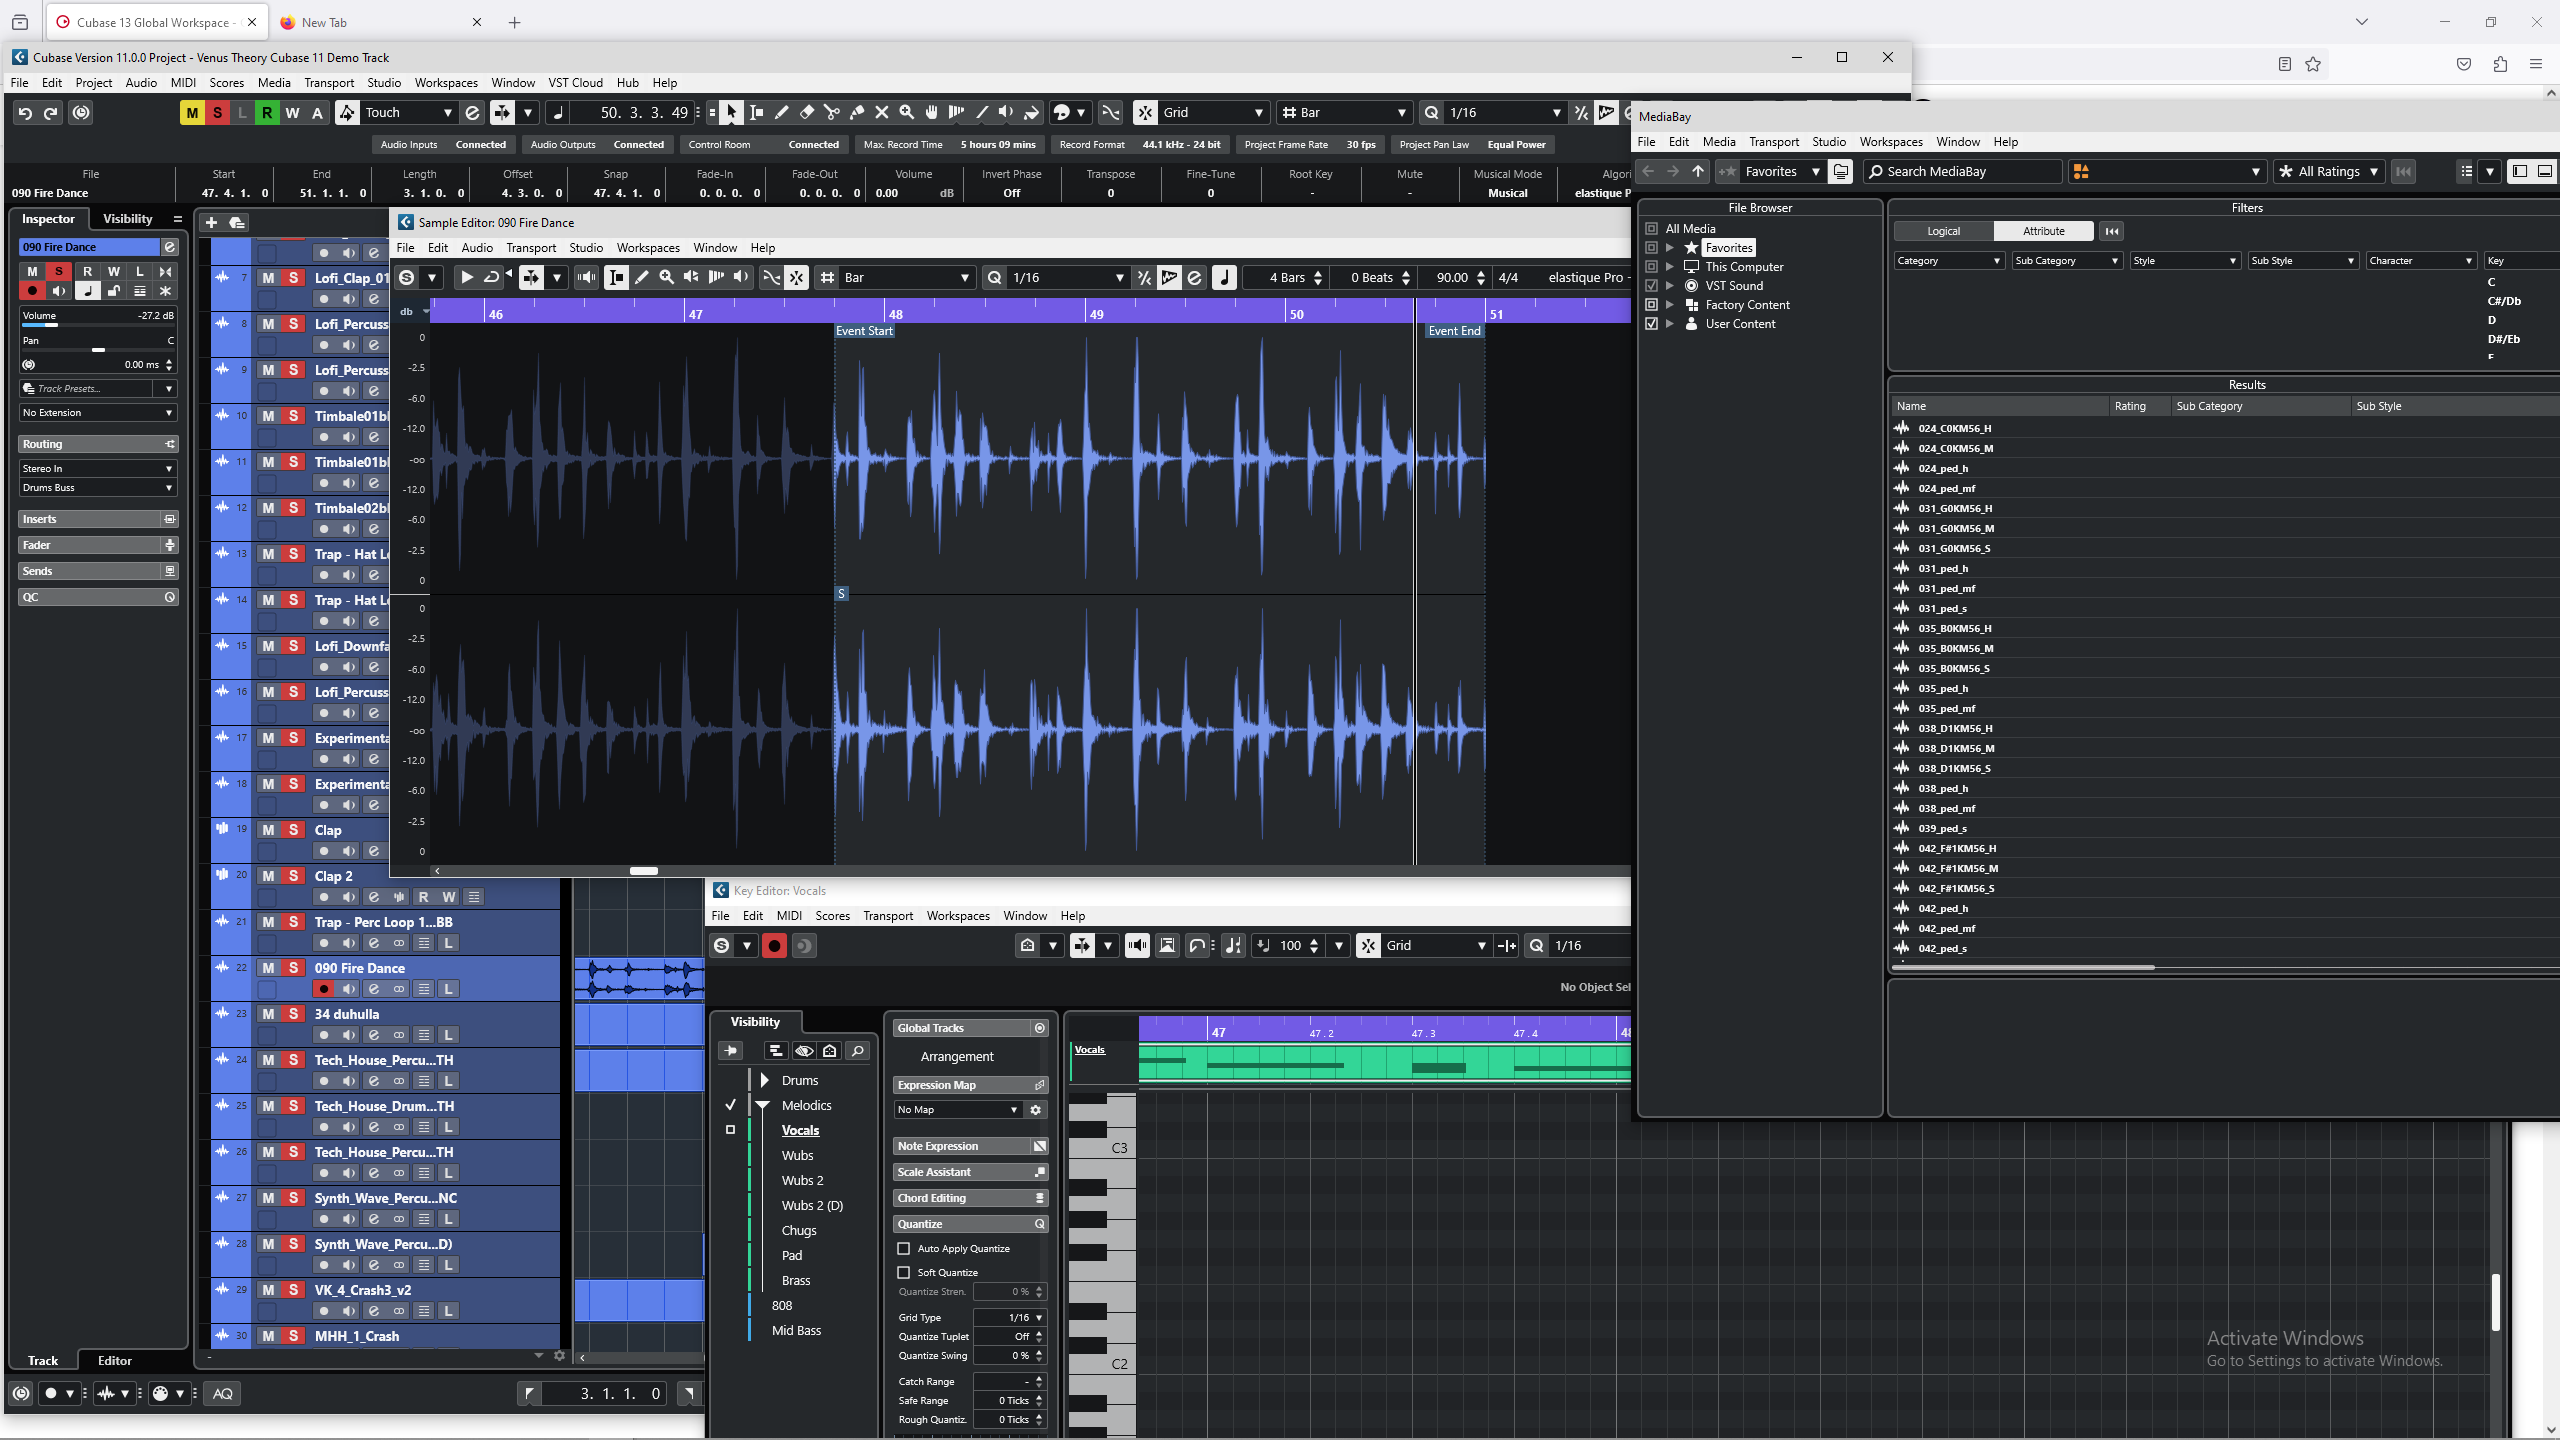Enable the Soft Quantize checkbox
The height and width of the screenshot is (1440, 2560).
click(904, 1273)
